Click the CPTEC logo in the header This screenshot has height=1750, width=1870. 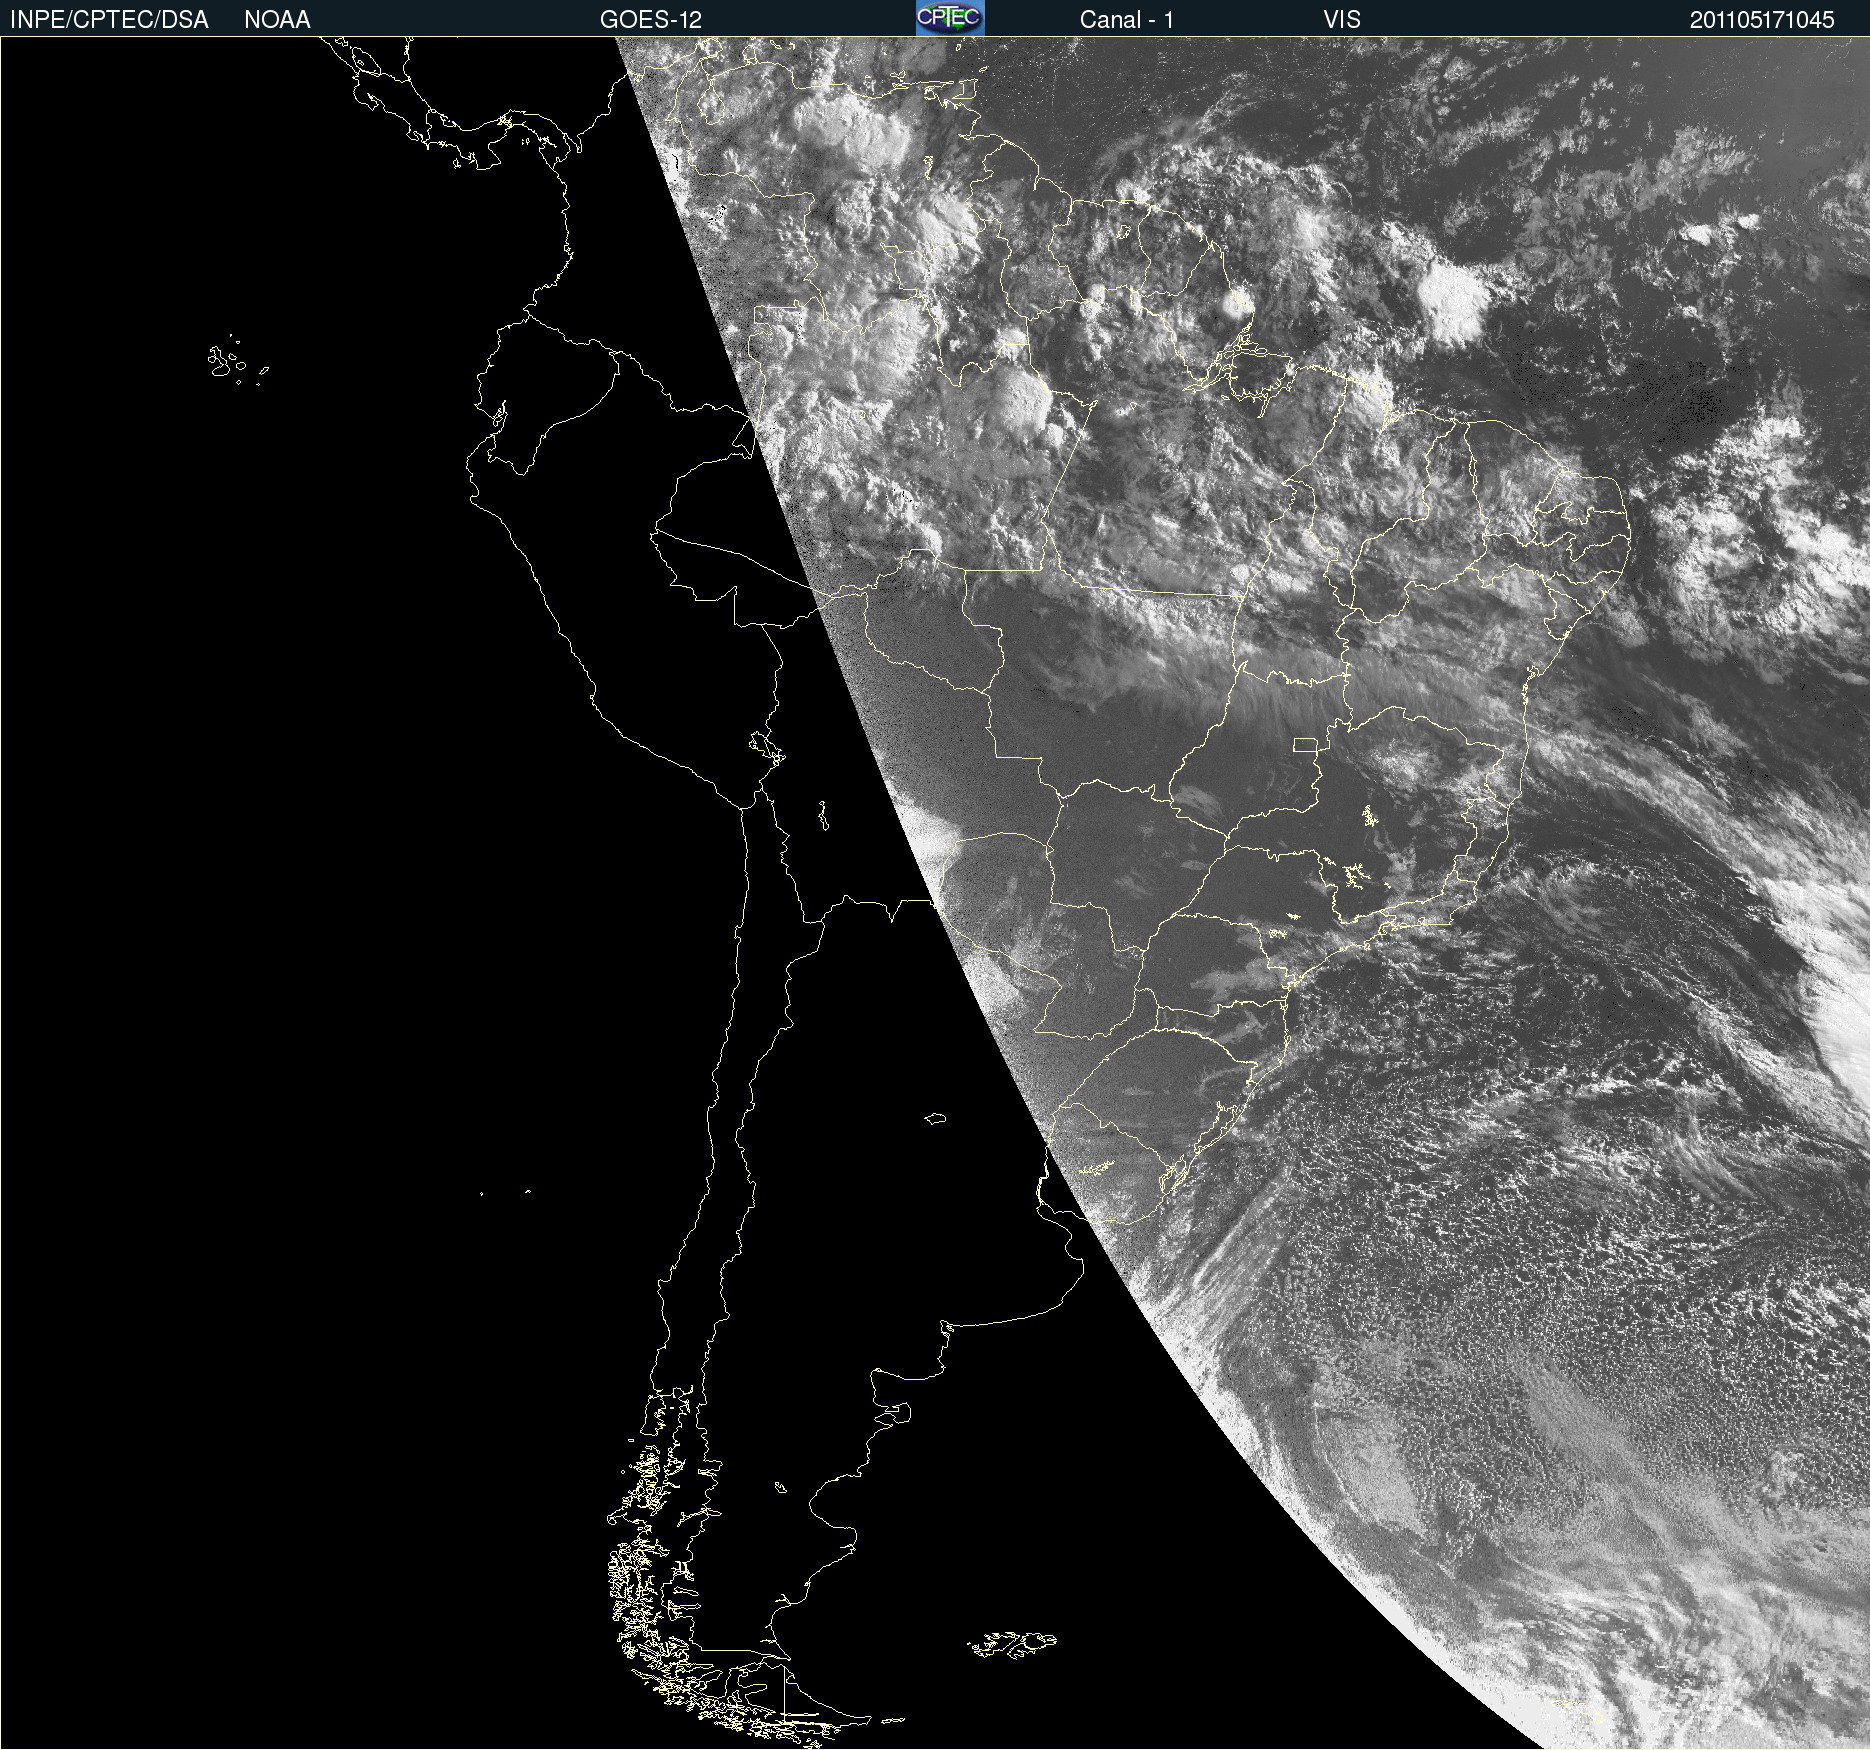coord(950,18)
